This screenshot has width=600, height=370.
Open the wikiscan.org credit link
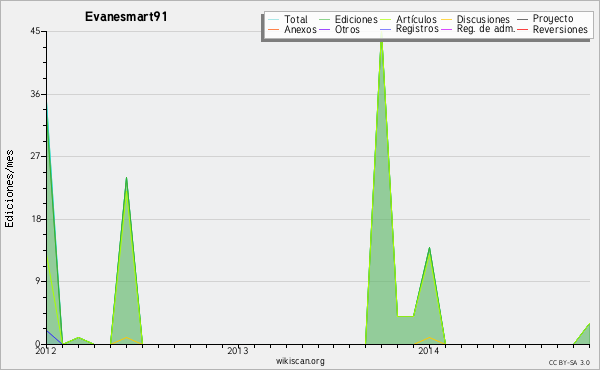point(300,361)
